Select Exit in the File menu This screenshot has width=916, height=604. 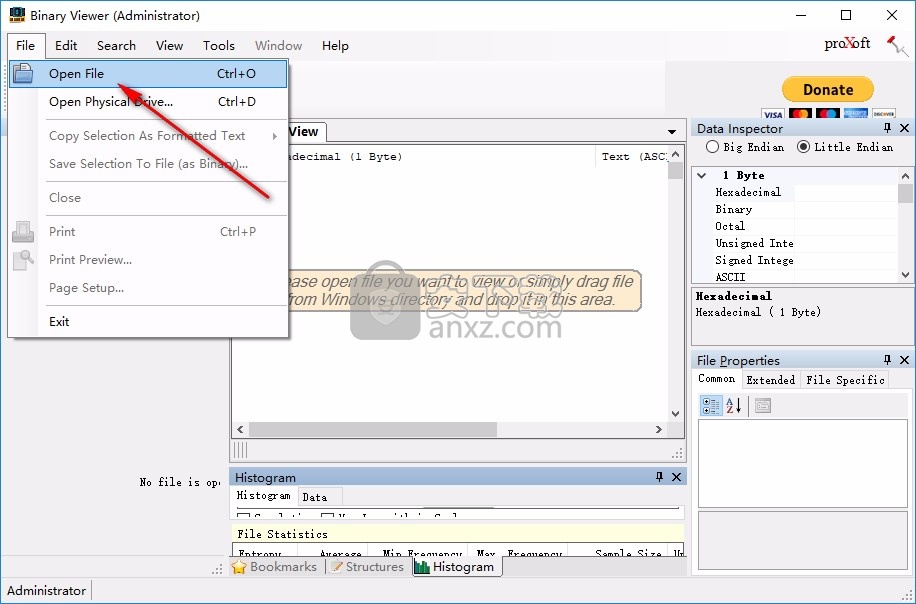(148, 322)
